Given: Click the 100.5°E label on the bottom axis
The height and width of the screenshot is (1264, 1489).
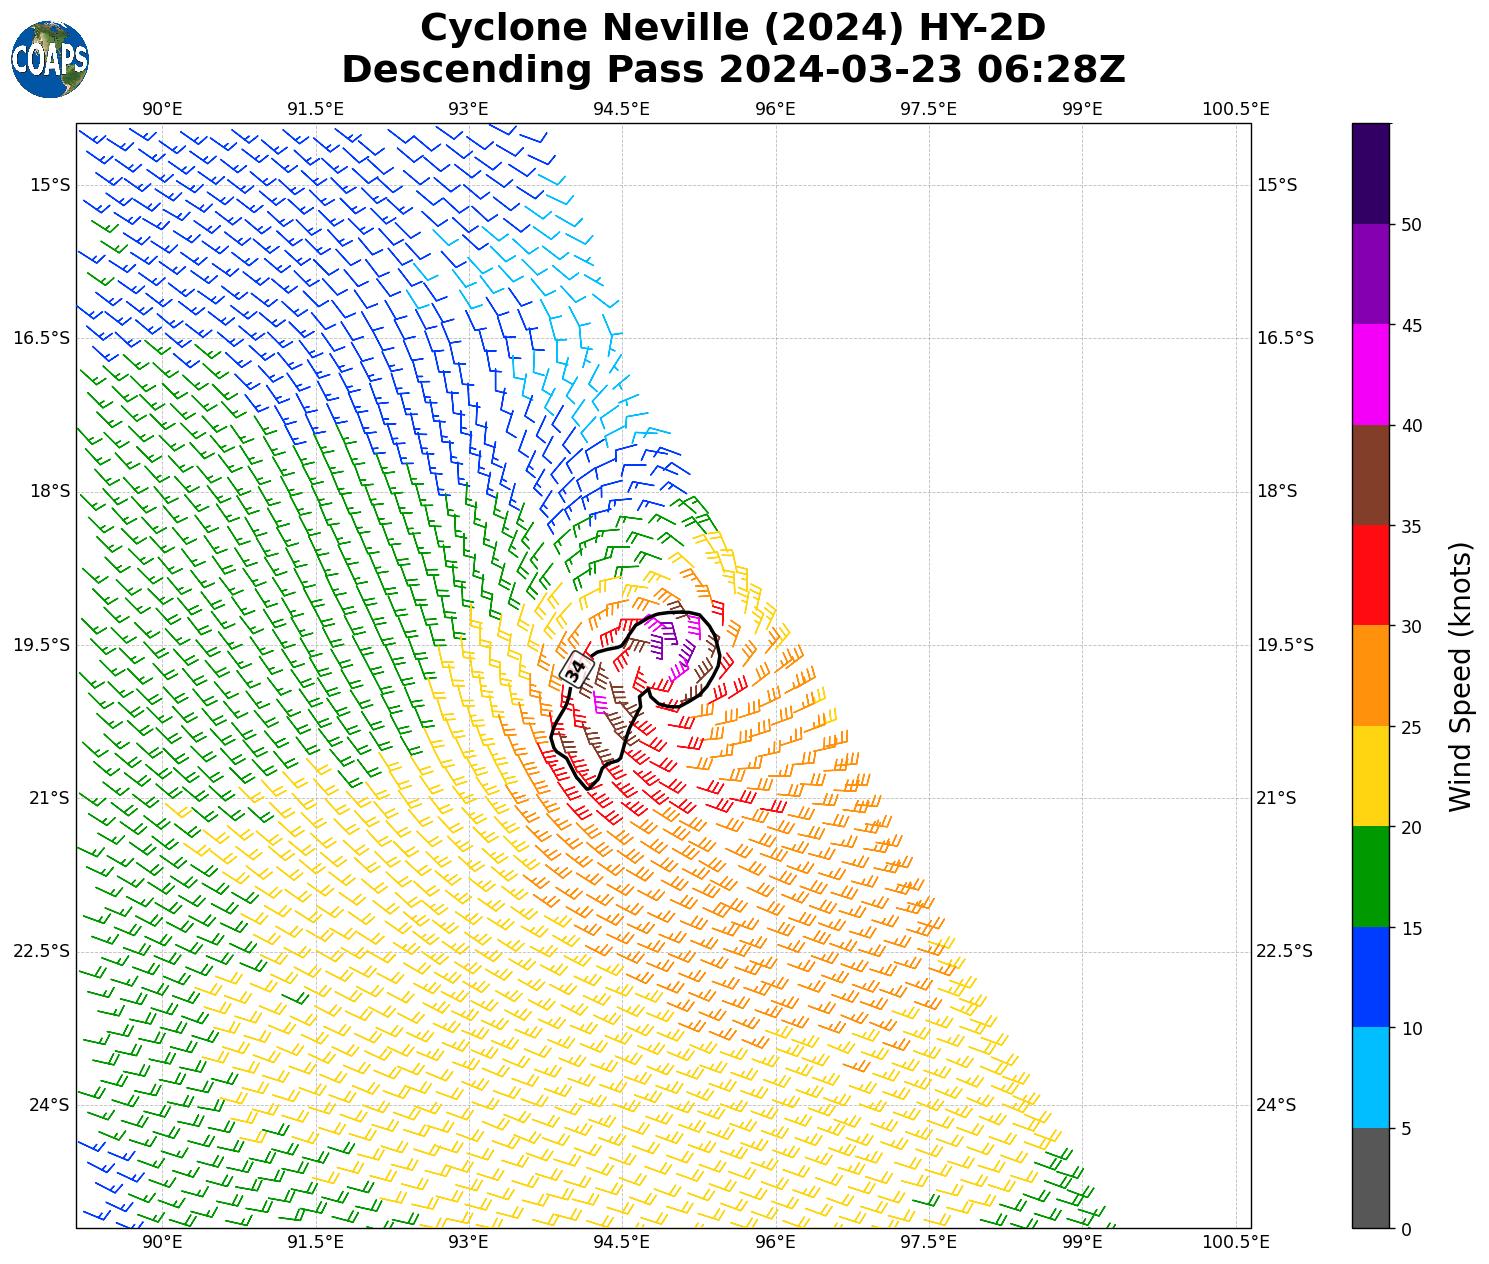Looking at the screenshot, I should click(1238, 1242).
